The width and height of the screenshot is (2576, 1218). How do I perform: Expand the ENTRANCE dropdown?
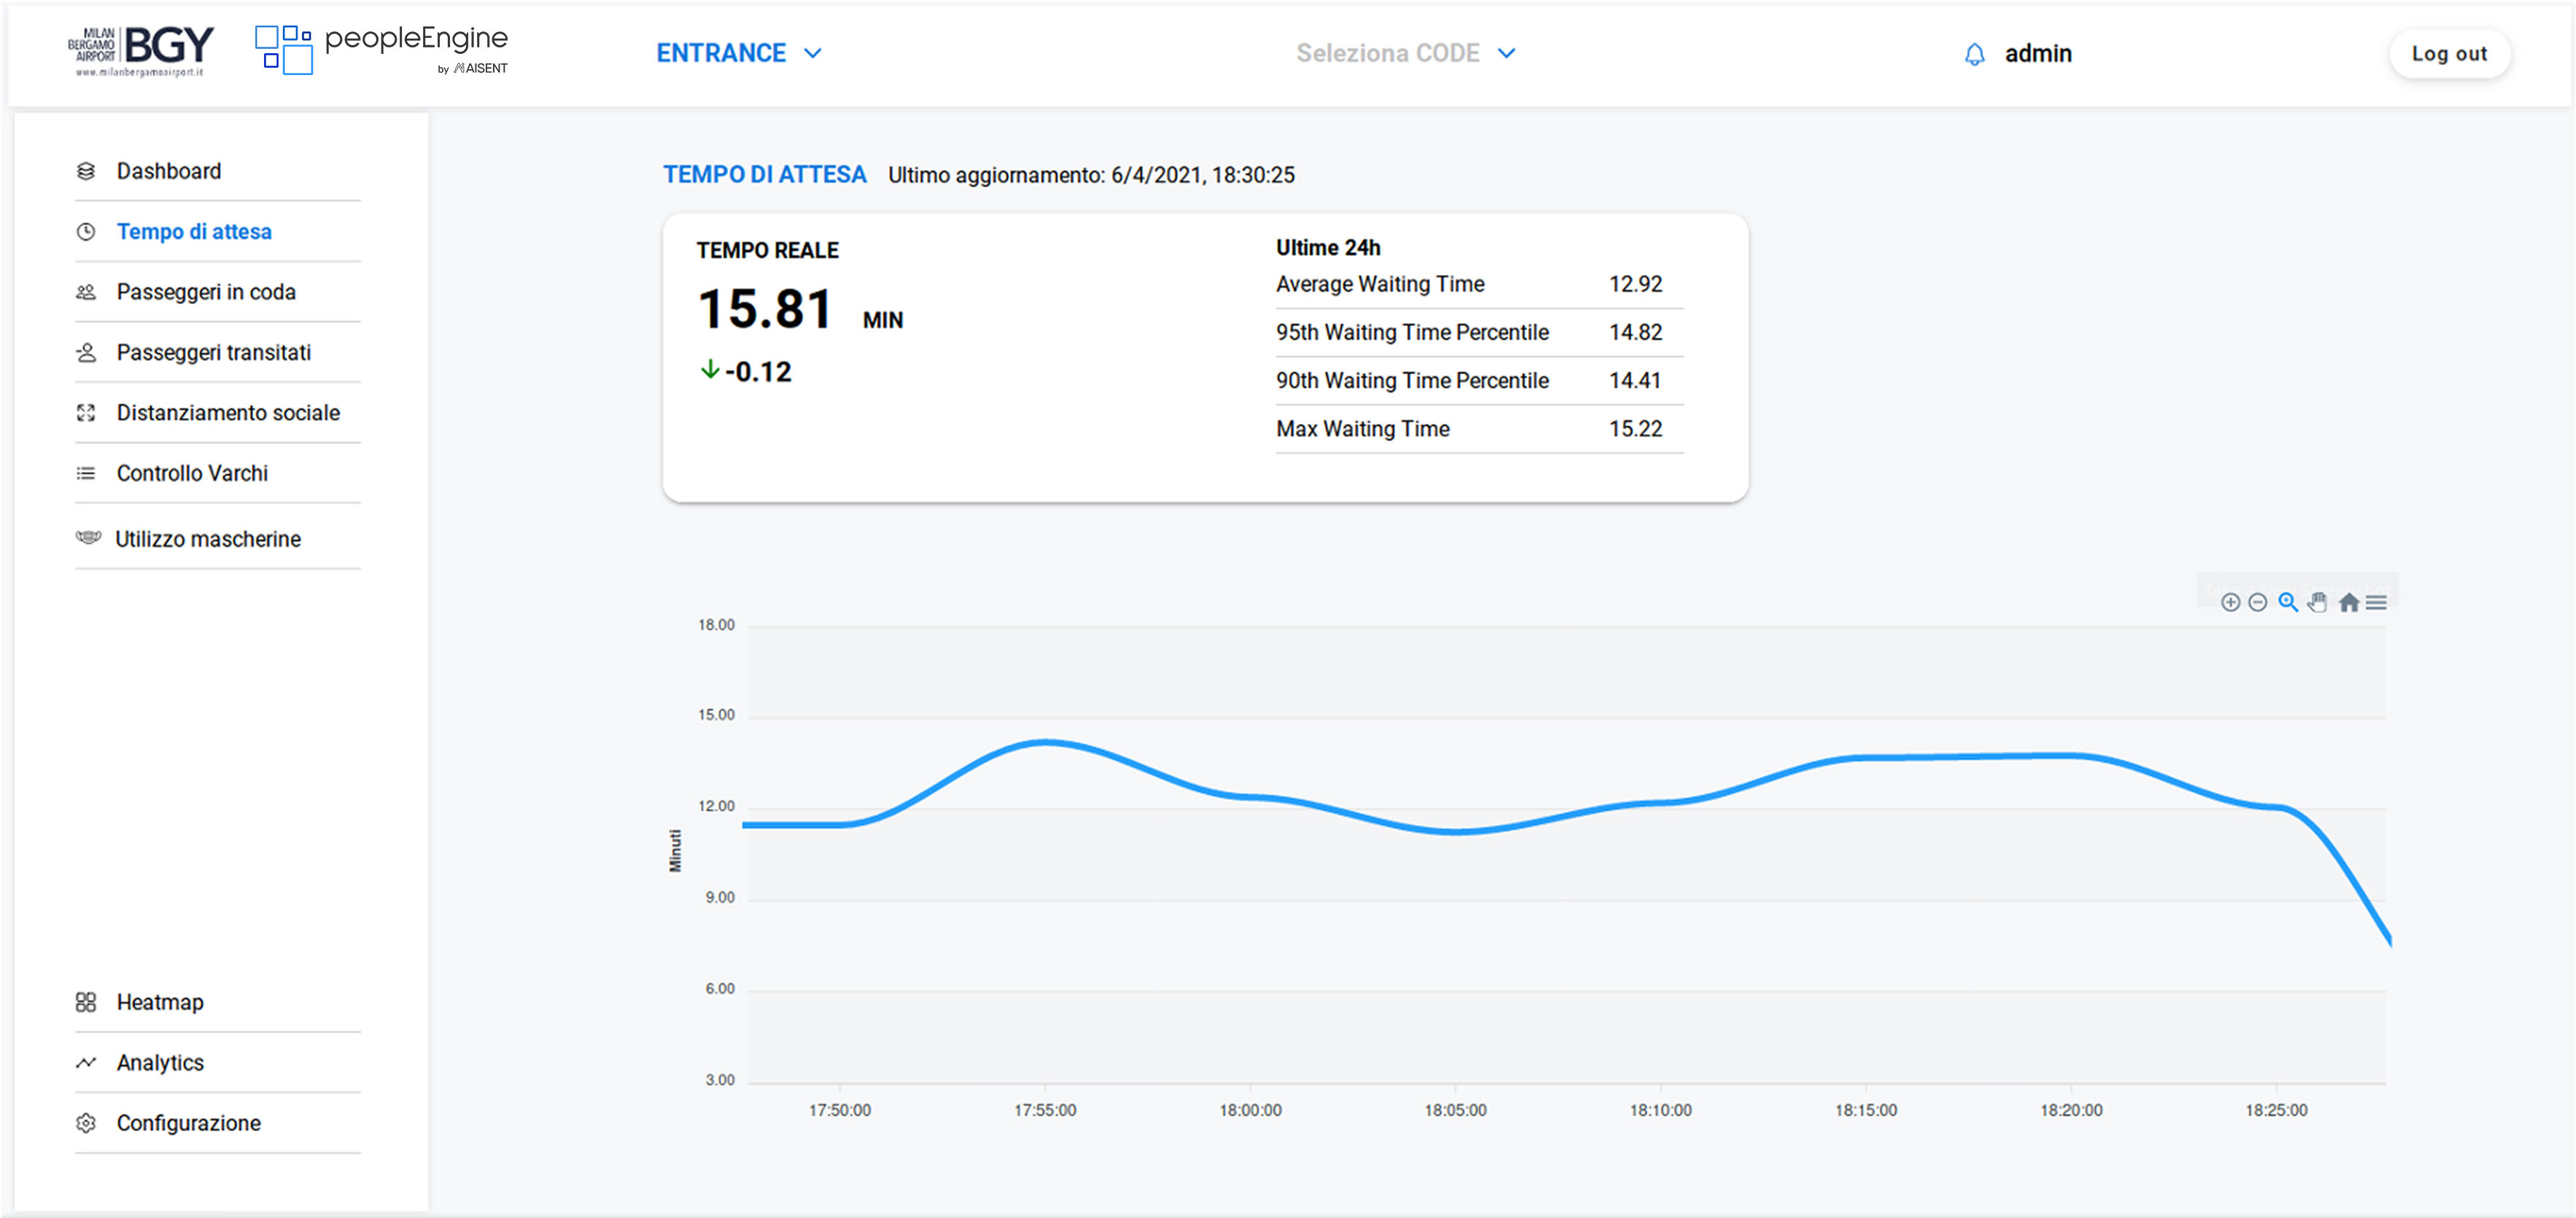click(x=738, y=53)
